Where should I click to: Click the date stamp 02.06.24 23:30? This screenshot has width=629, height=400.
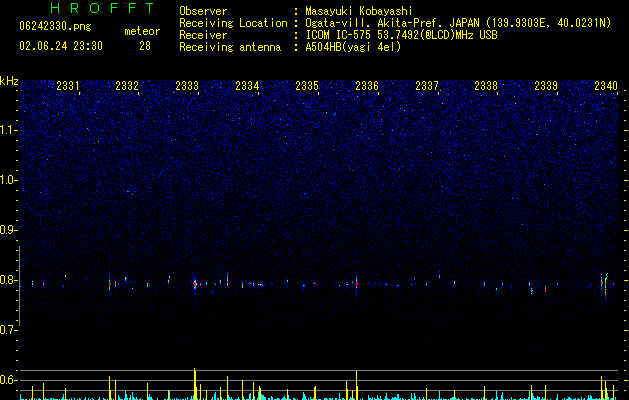(x=61, y=46)
